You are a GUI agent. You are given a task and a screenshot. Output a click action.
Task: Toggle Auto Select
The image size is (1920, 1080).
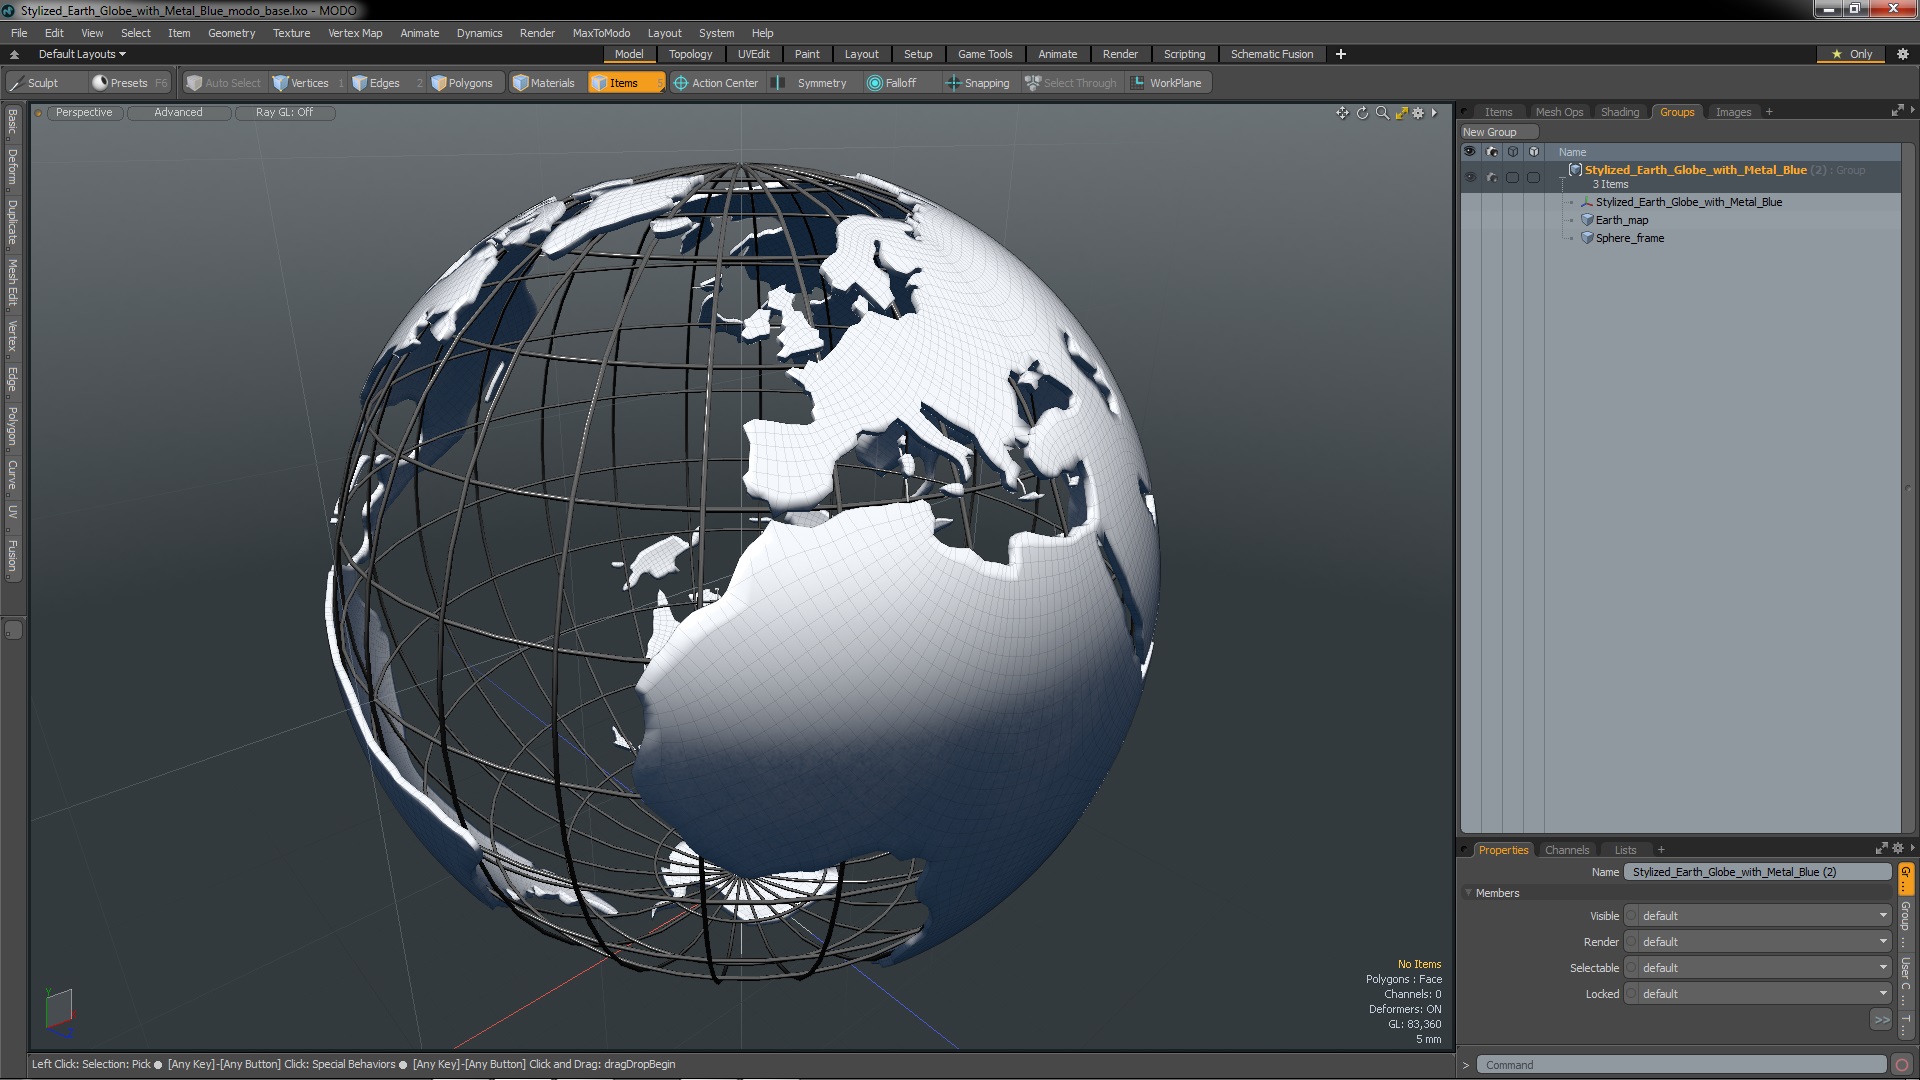pyautogui.click(x=223, y=83)
